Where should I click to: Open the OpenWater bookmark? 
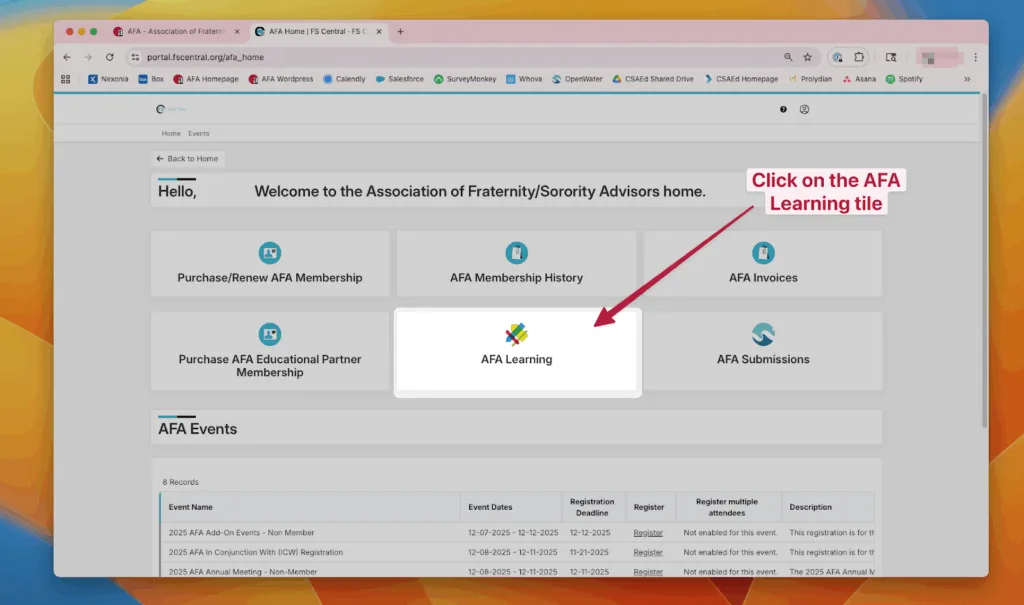pos(577,79)
